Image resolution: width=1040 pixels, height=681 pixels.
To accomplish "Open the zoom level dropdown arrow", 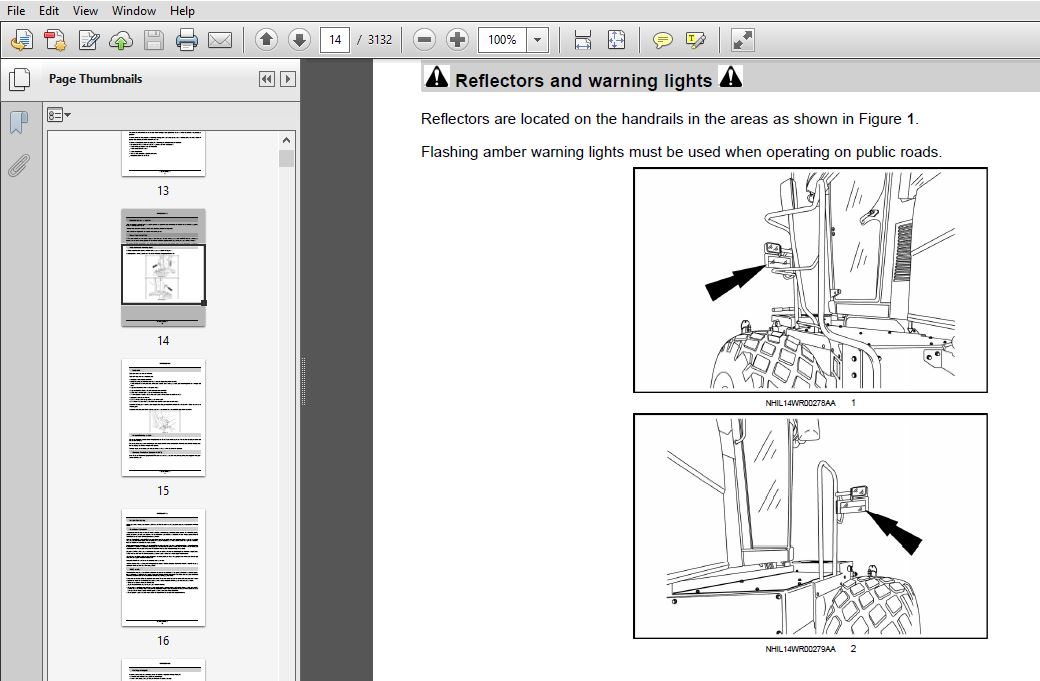I will click(x=537, y=40).
